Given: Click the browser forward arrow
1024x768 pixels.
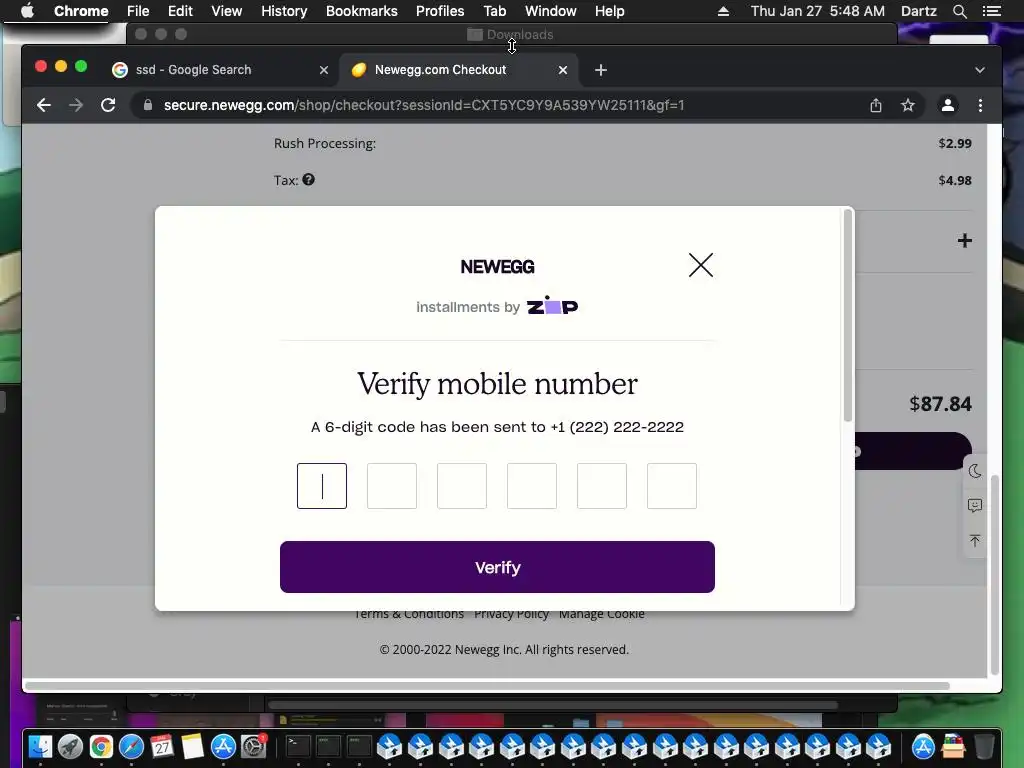Looking at the screenshot, I should [76, 105].
